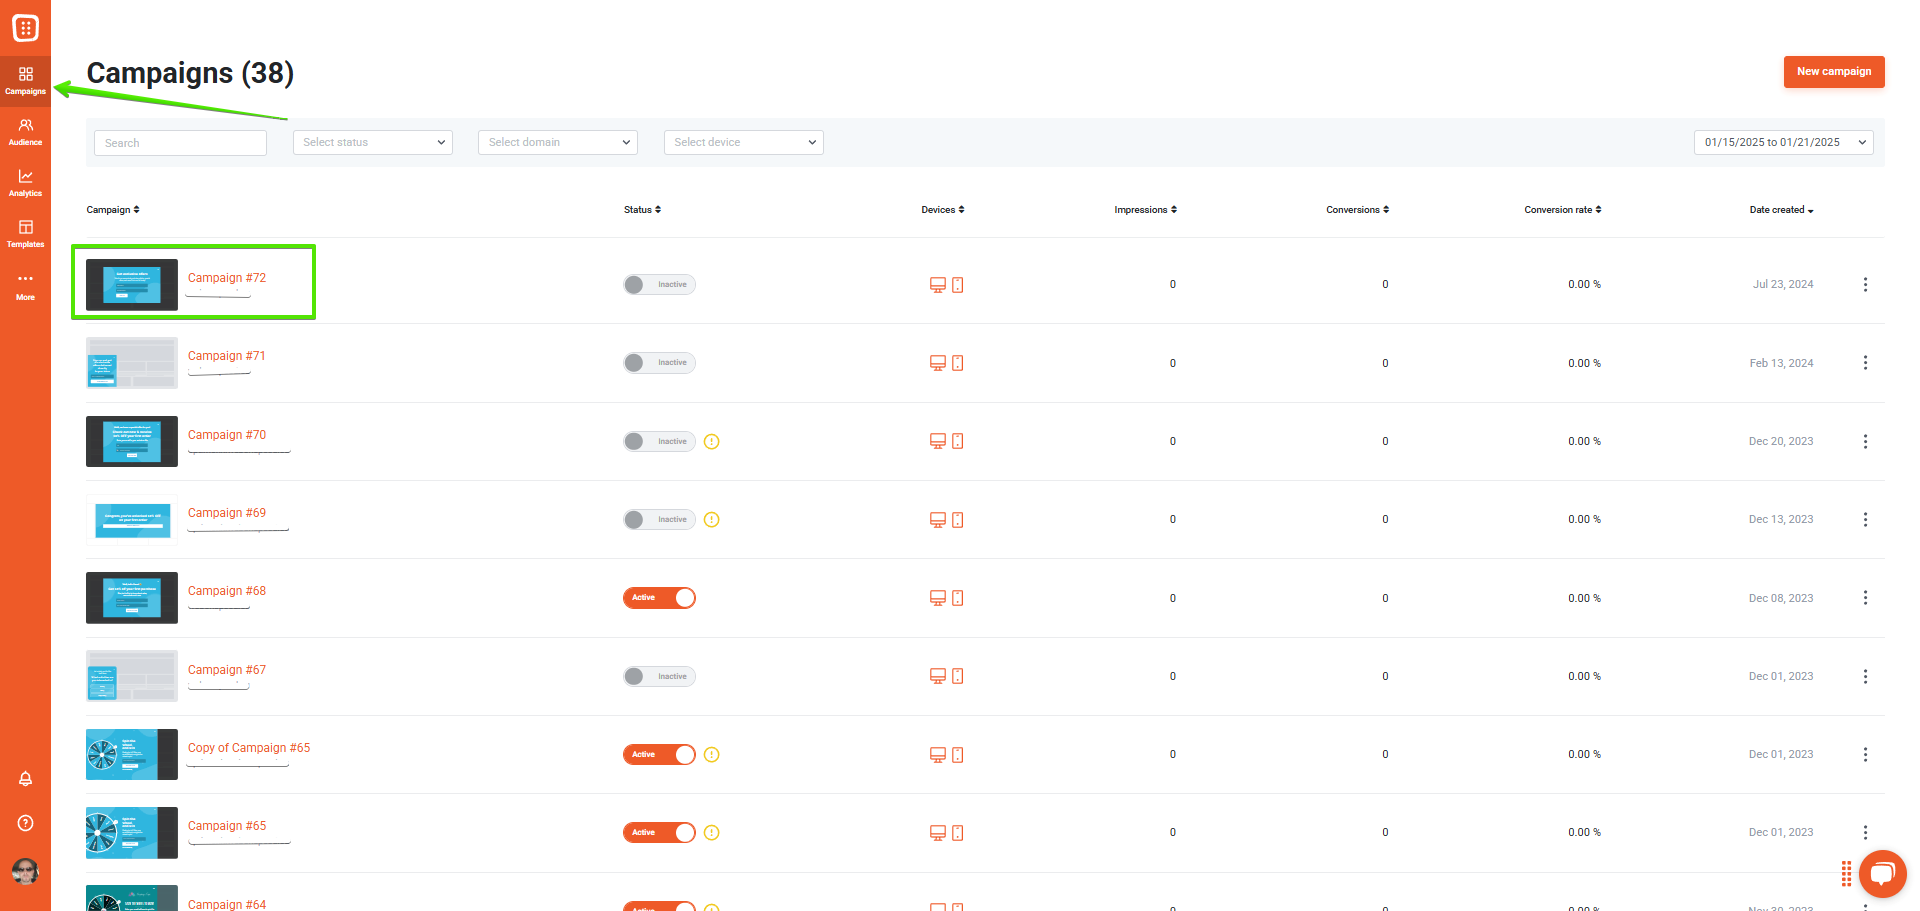Toggle Campaign #69 status switch
Screen dimensions: 1920x911
659,520
